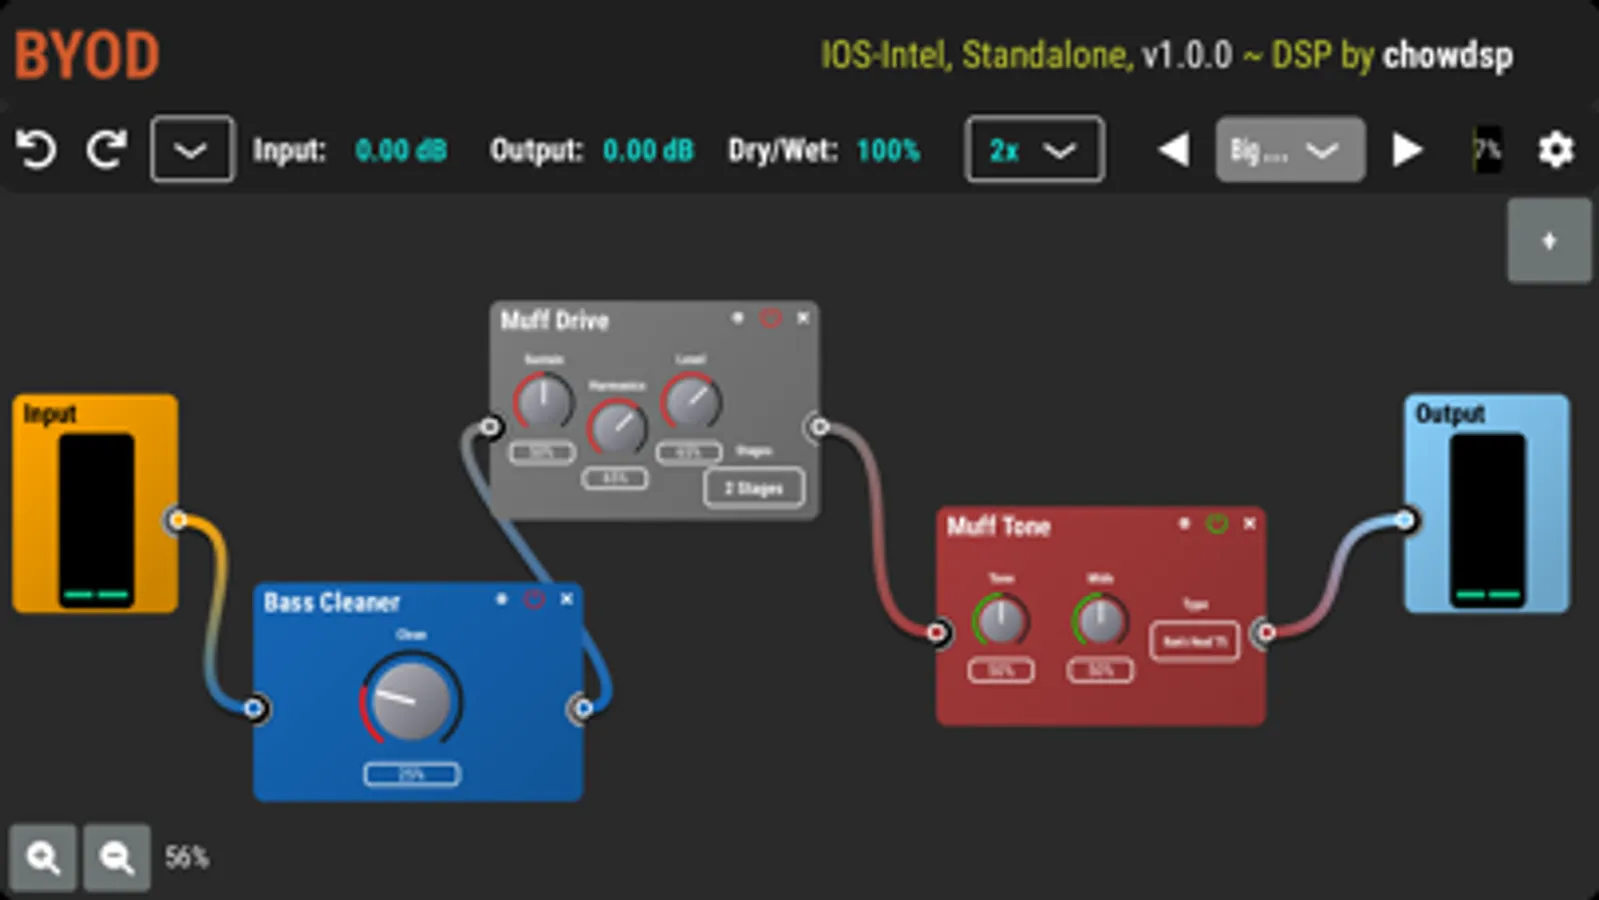The height and width of the screenshot is (900, 1599).
Task: Click the Muff Tone output port
Action: (1266, 632)
